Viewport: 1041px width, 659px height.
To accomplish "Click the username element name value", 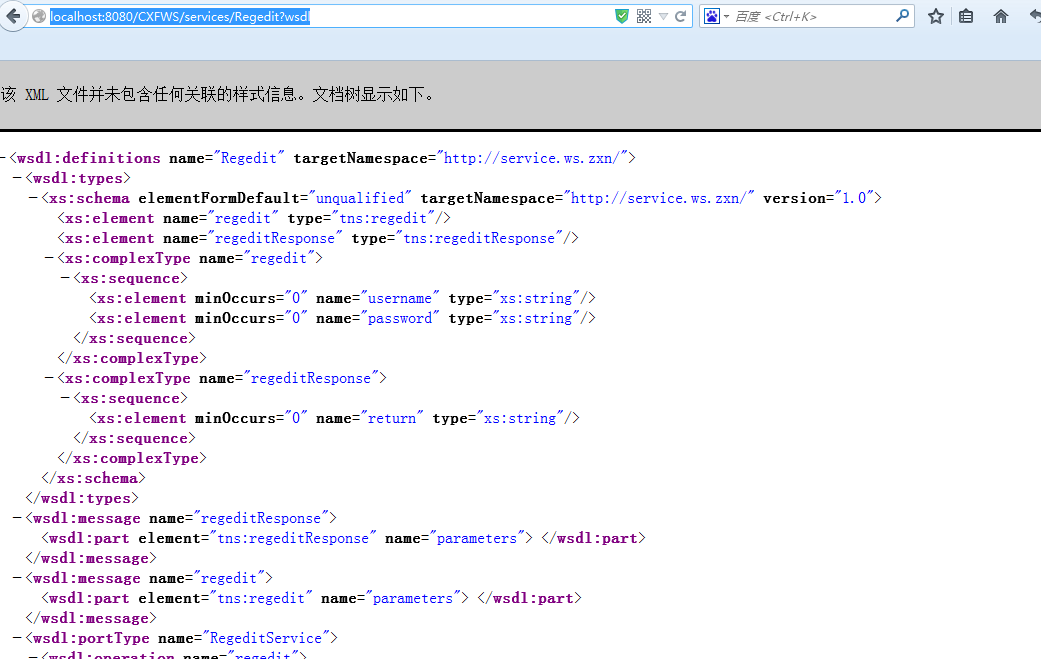I will point(400,298).
